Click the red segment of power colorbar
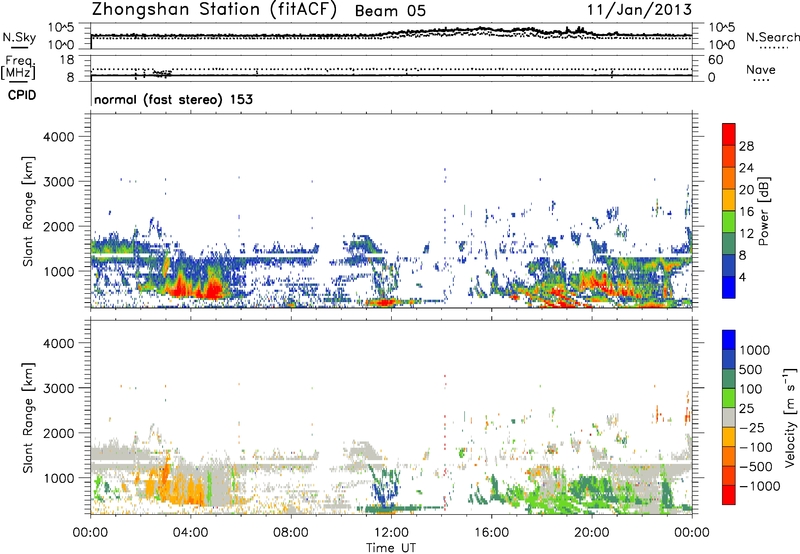Screen dimensions: 800x554 pyautogui.click(x=729, y=134)
